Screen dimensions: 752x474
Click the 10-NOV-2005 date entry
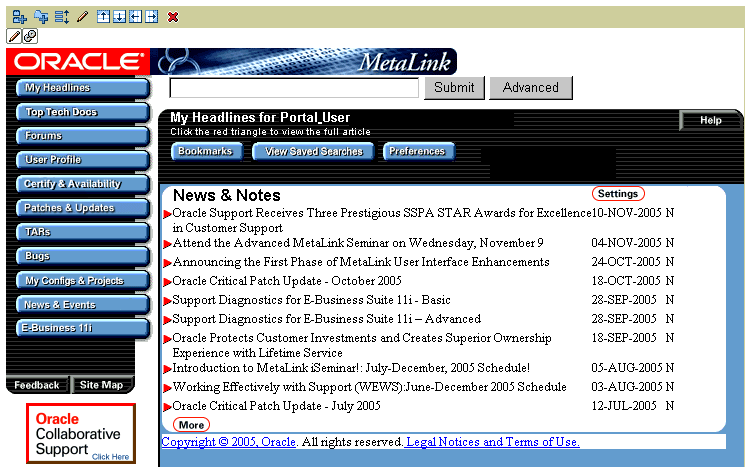point(627,213)
